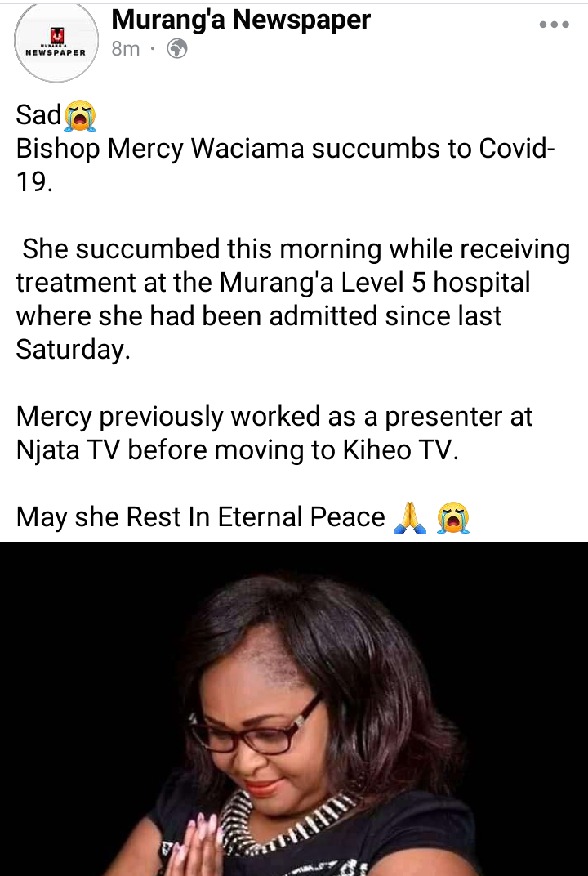Click the praying hands emoji
The width and height of the screenshot is (588, 876).
point(410,517)
